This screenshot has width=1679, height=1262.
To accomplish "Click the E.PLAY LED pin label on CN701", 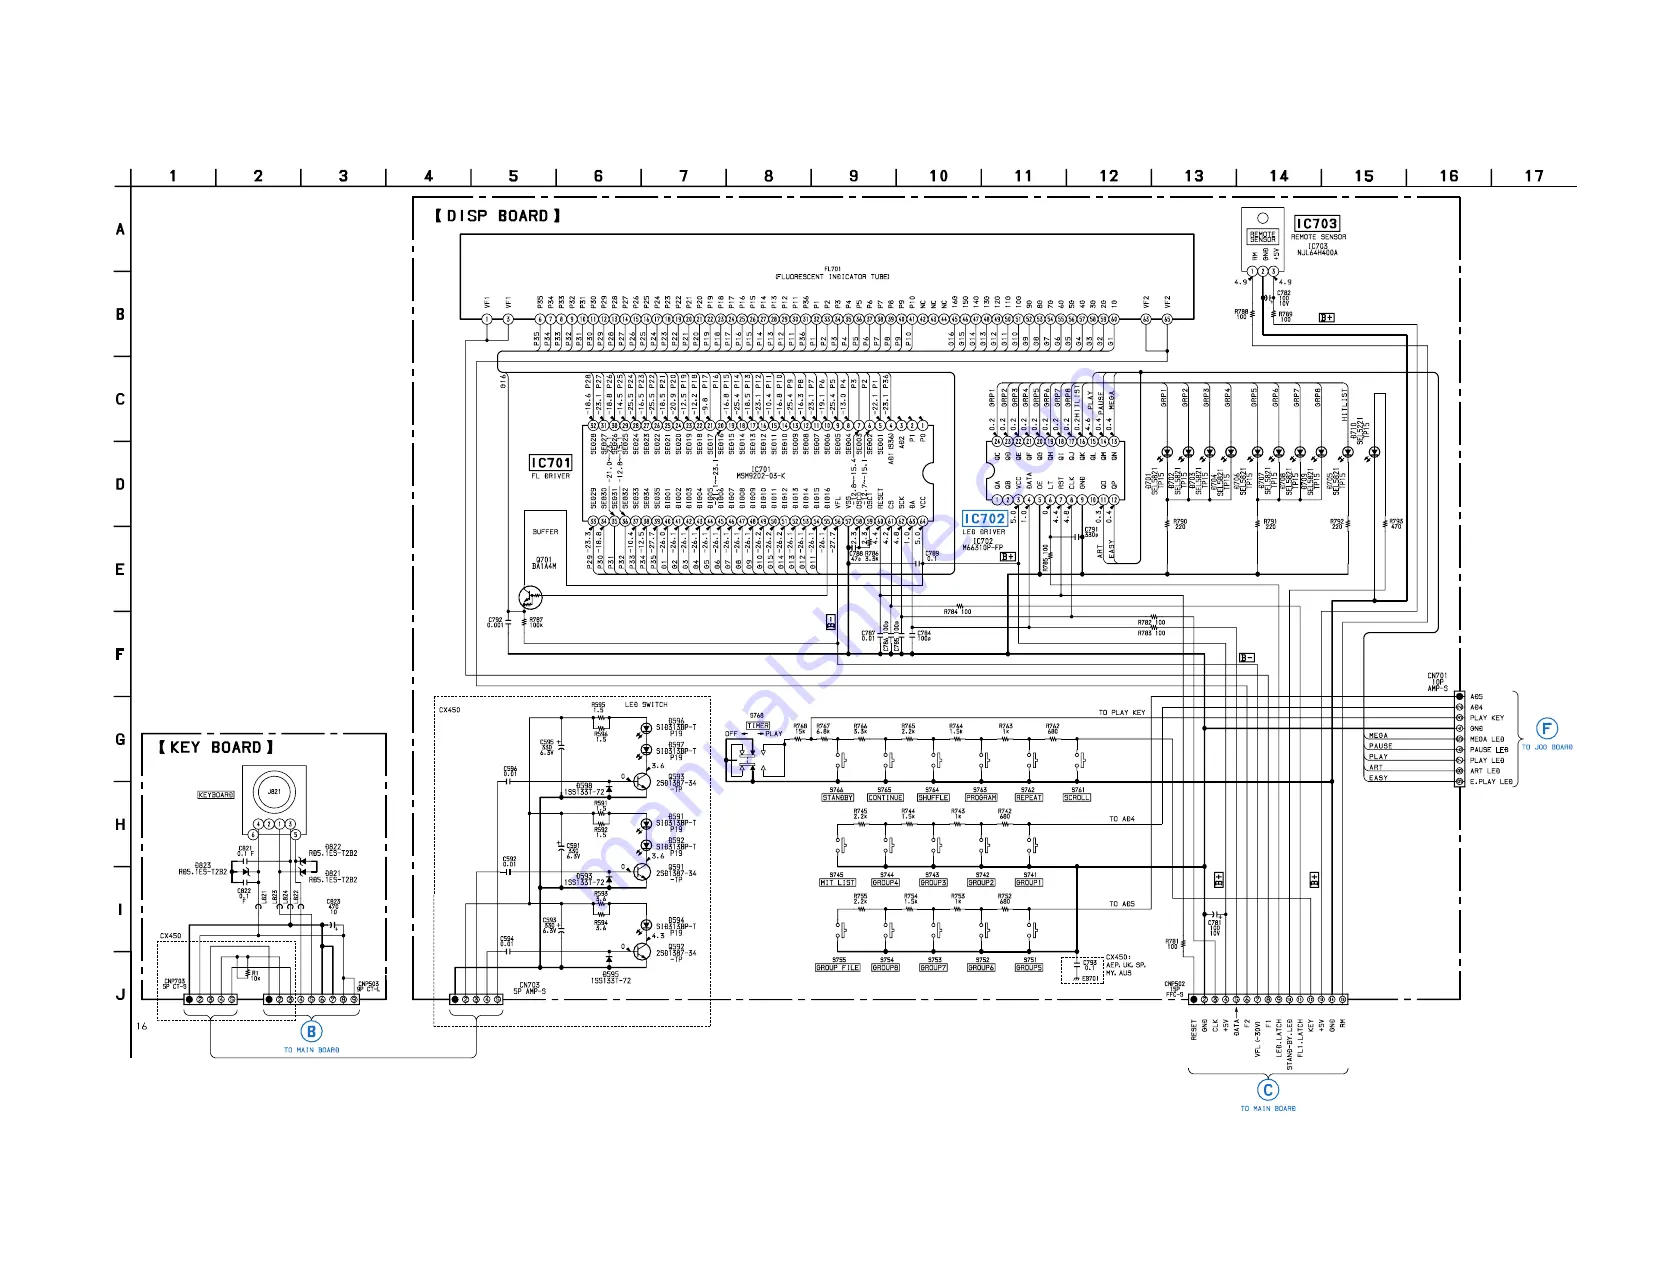I will (x=1491, y=782).
